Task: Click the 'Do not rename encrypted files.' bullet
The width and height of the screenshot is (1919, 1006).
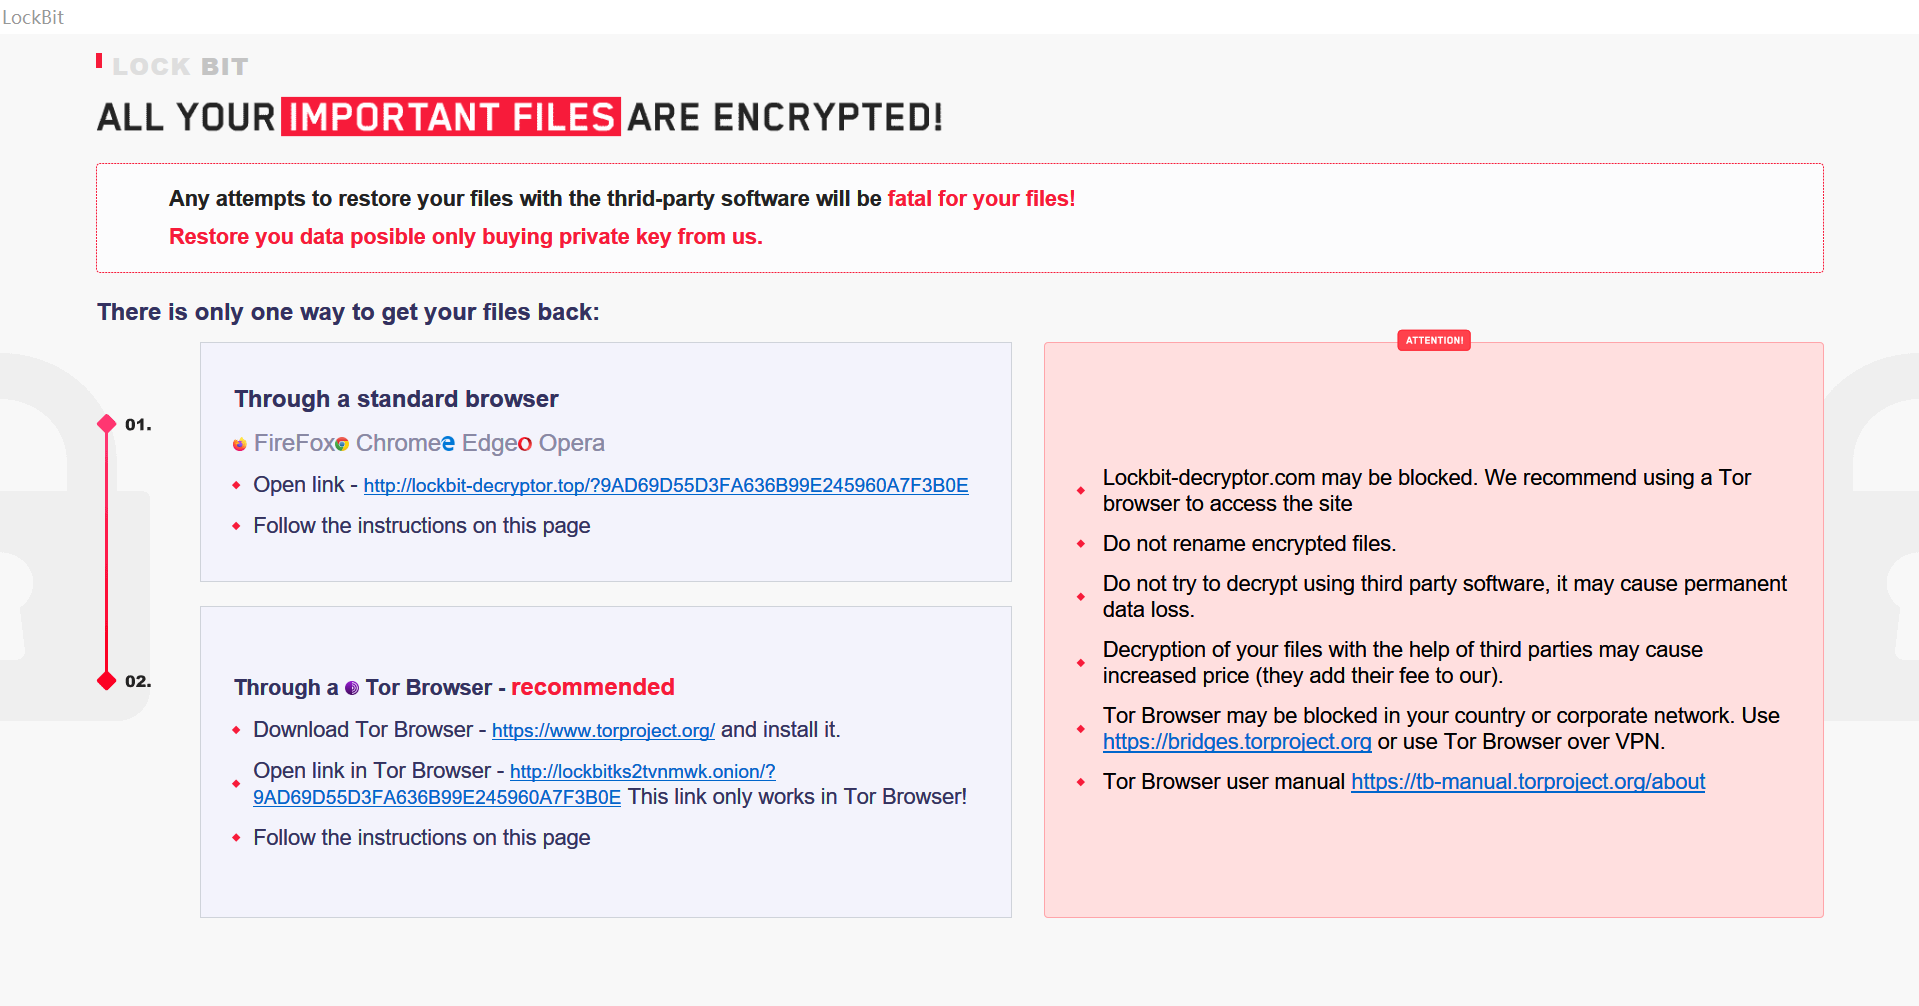Action: tap(1249, 544)
